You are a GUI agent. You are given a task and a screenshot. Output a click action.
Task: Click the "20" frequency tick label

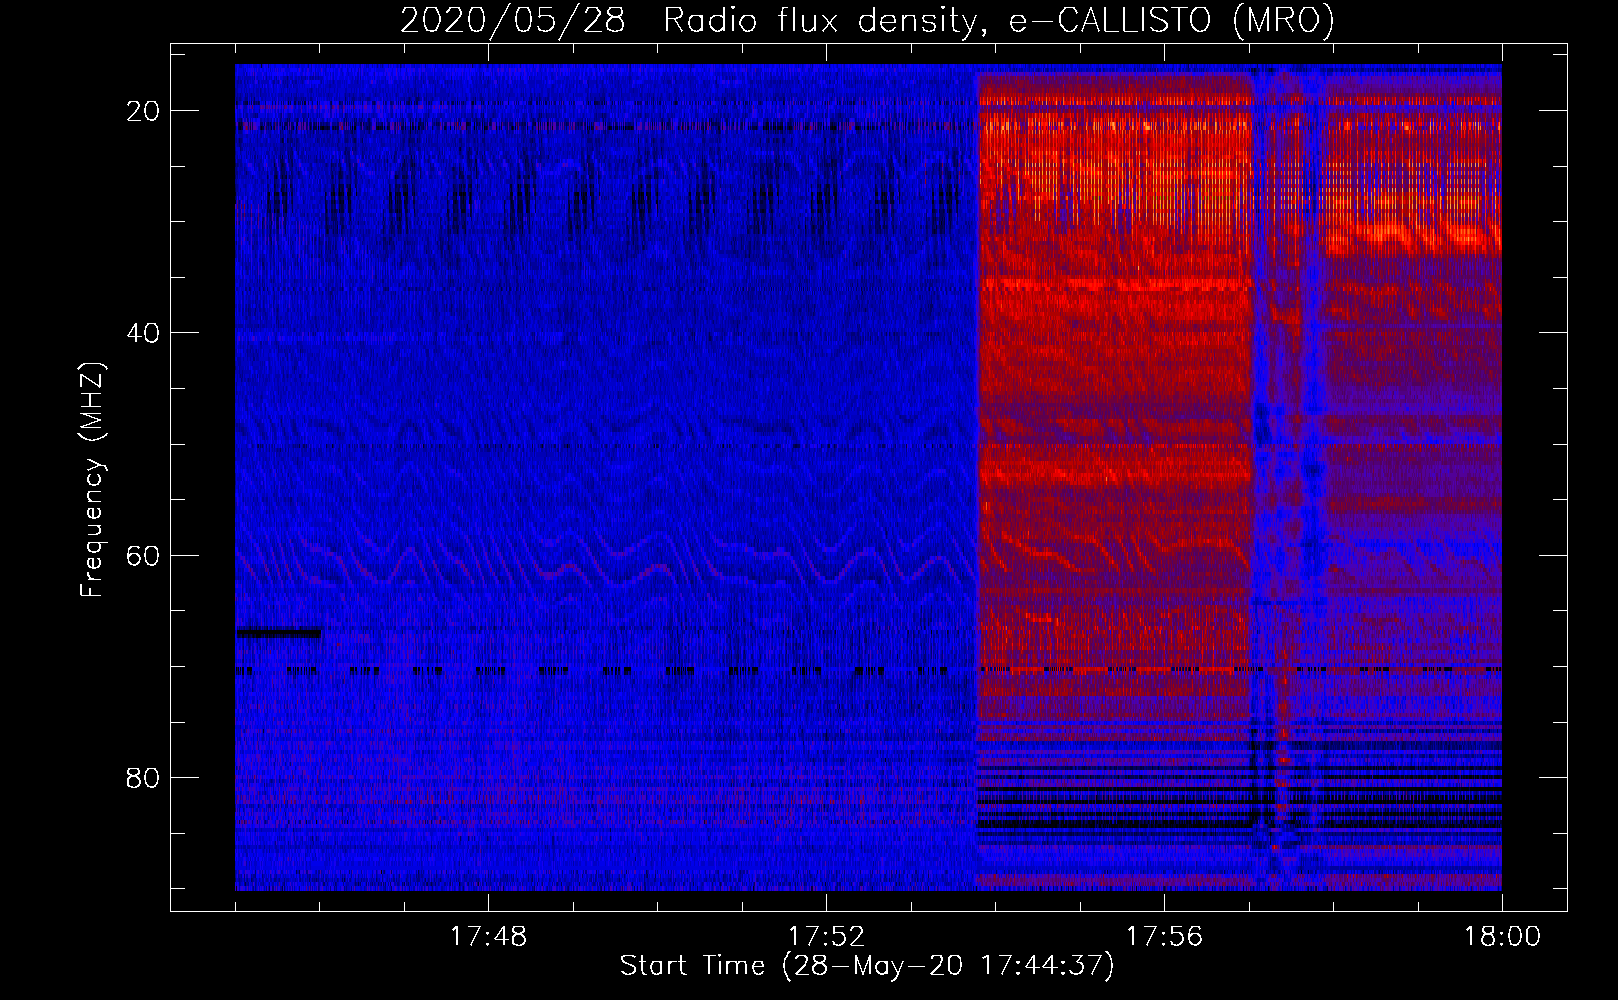tap(144, 111)
